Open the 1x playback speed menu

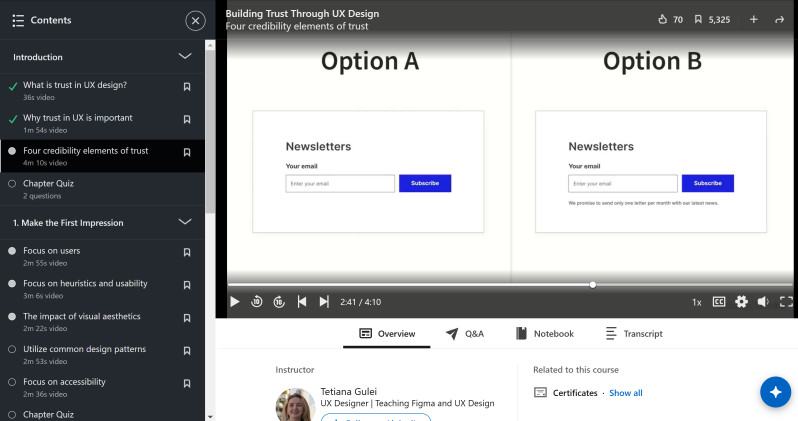(x=697, y=301)
